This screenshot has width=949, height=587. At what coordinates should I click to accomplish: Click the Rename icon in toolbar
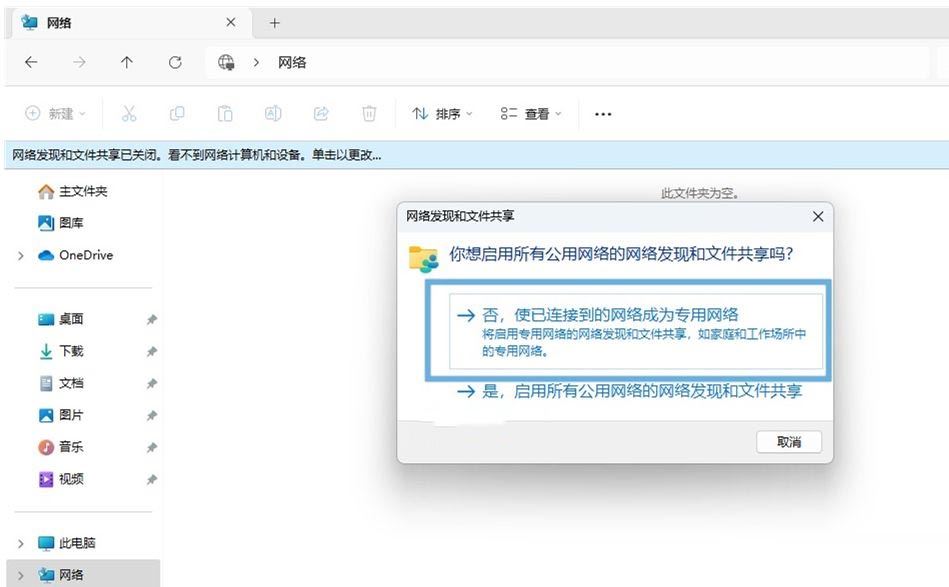point(272,114)
